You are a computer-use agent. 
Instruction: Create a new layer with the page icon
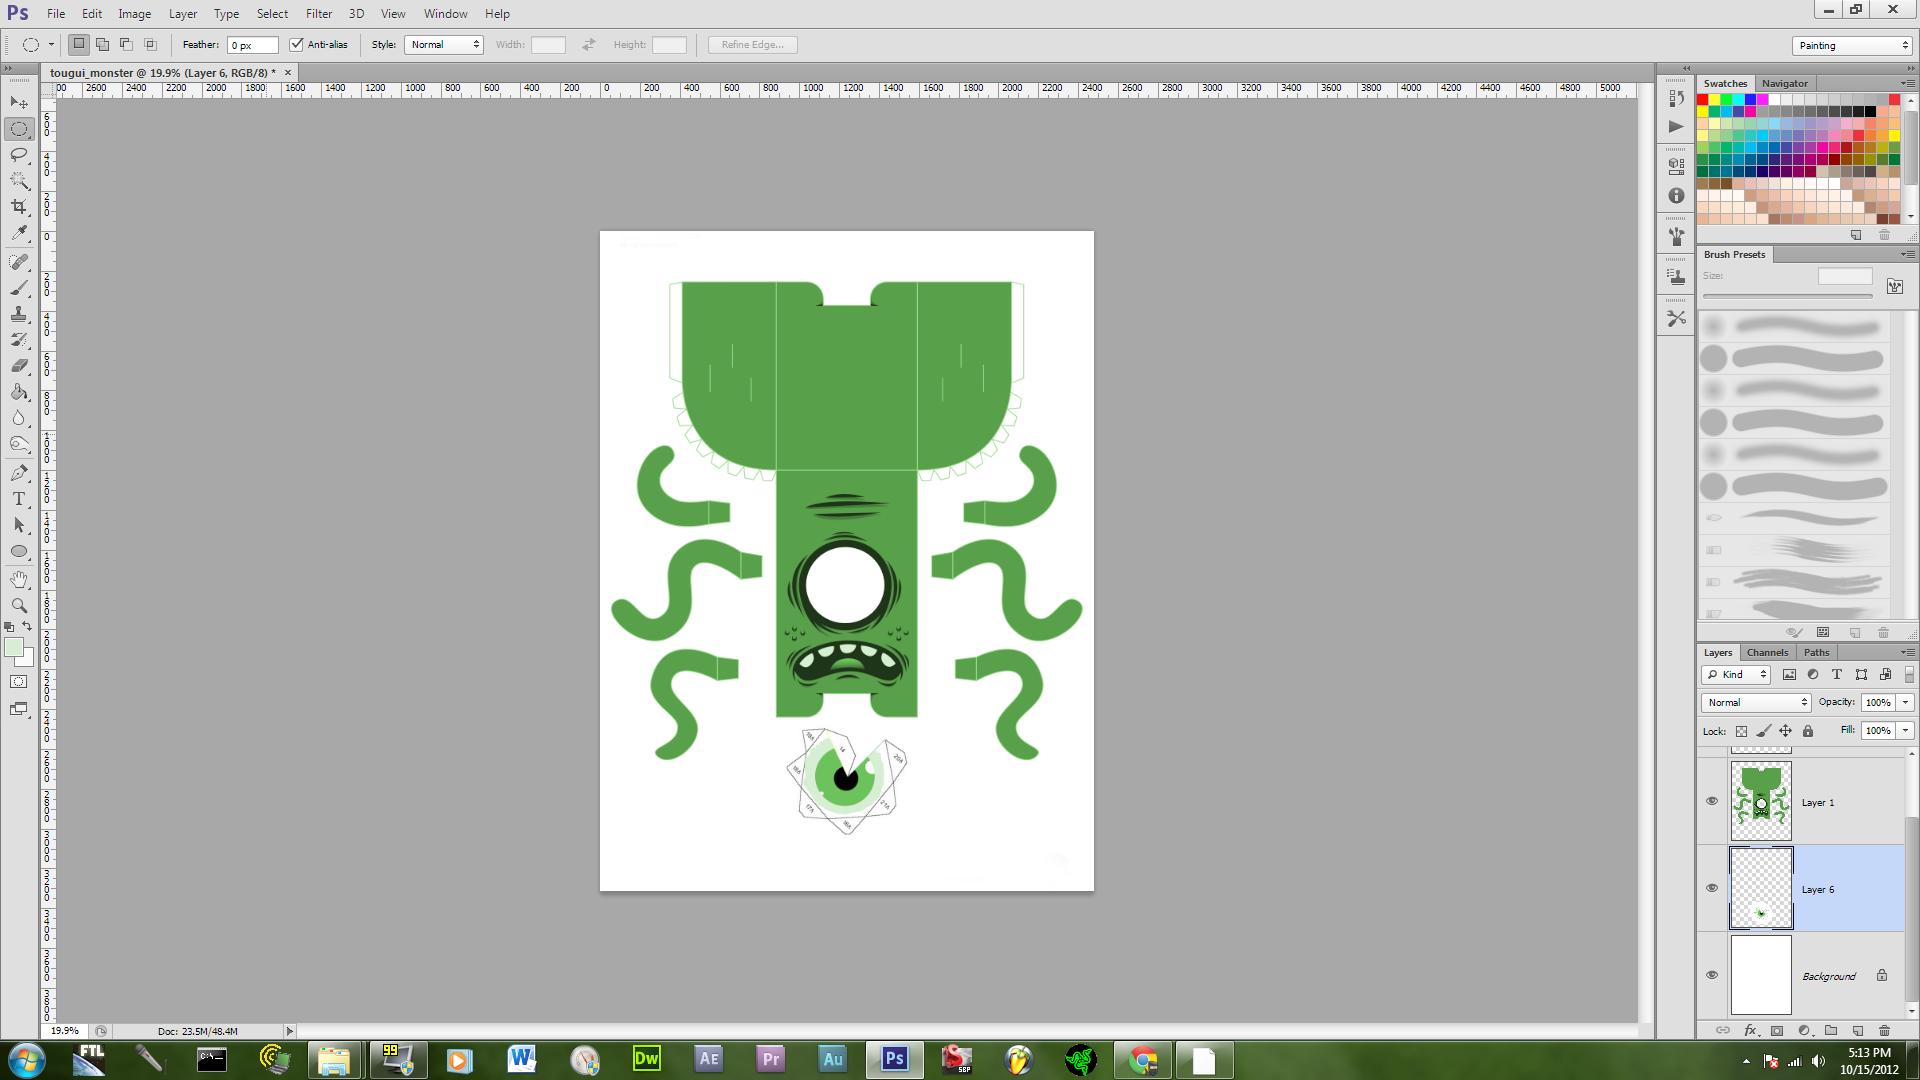tap(1858, 1030)
